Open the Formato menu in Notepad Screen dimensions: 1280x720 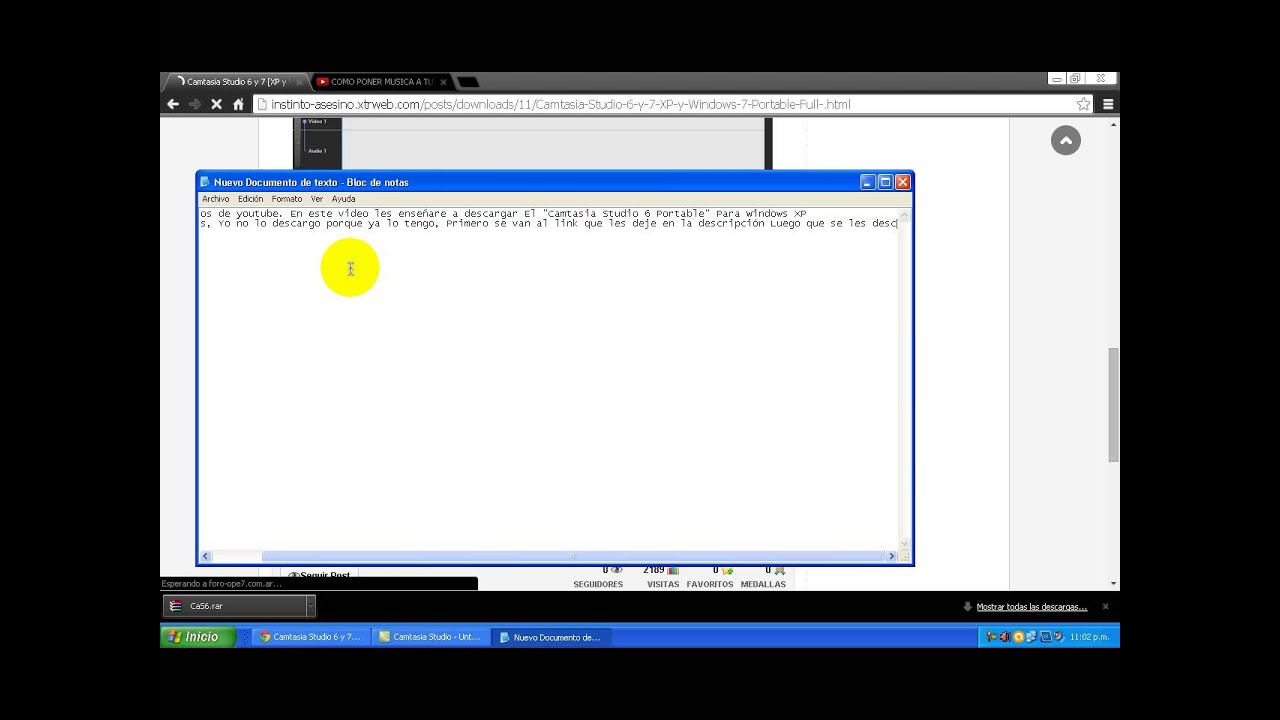tap(286, 199)
